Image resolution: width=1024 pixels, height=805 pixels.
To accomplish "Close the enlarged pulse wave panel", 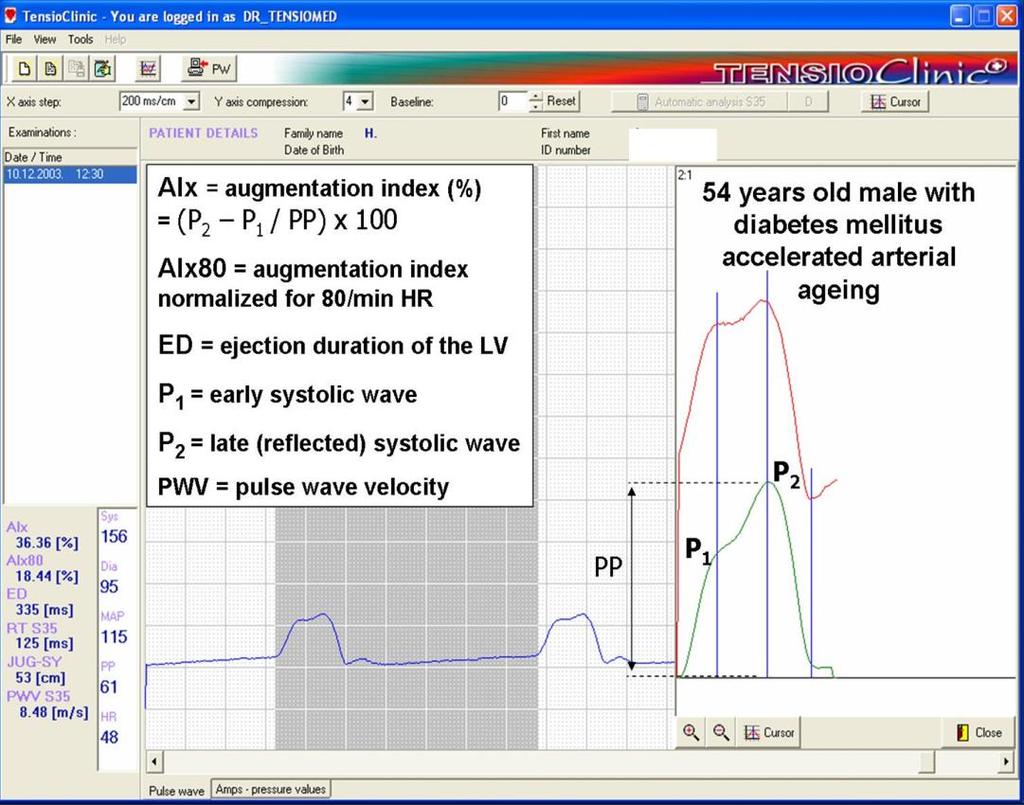I will [979, 733].
